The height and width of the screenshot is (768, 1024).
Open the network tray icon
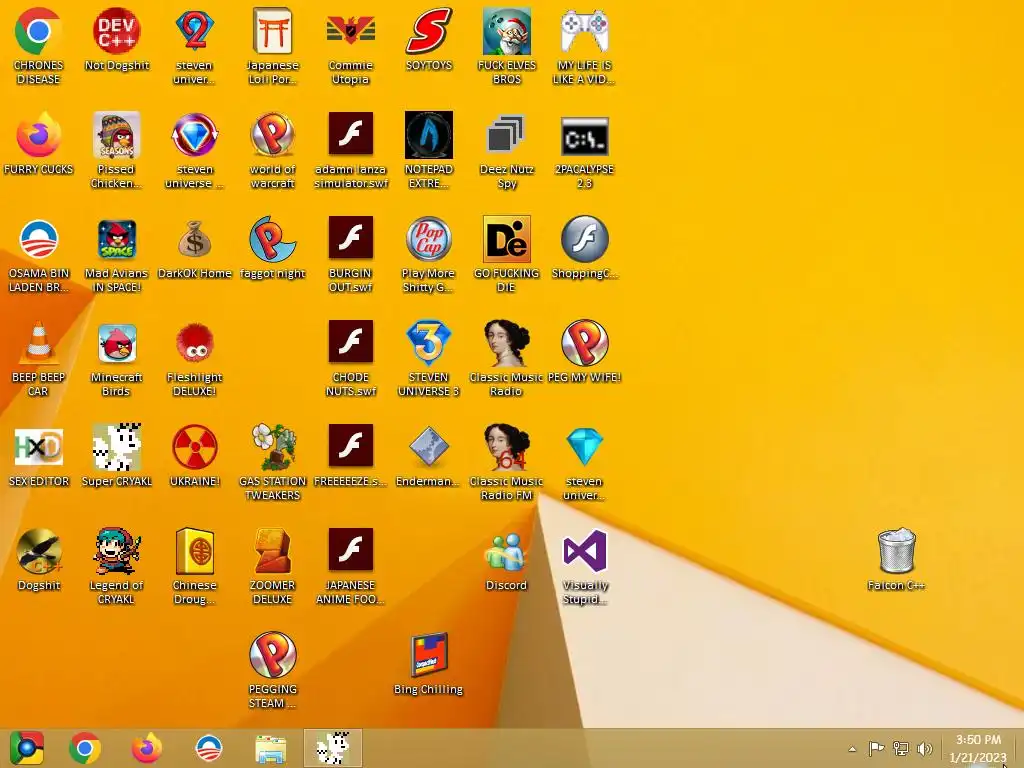(x=901, y=748)
